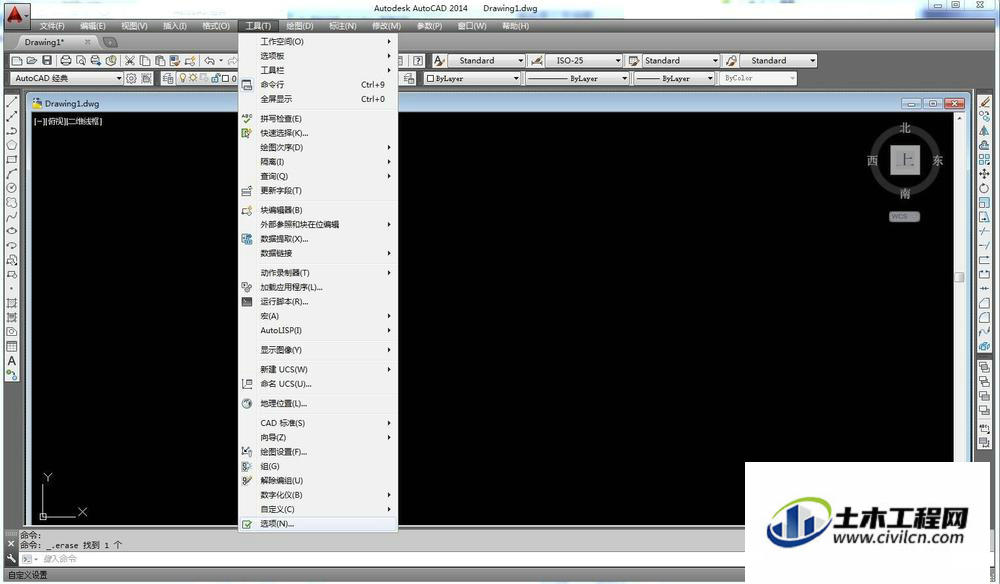Select the Erase tool in Modify toolbar
Viewport: 1000px width, 584px height.
coord(985,102)
